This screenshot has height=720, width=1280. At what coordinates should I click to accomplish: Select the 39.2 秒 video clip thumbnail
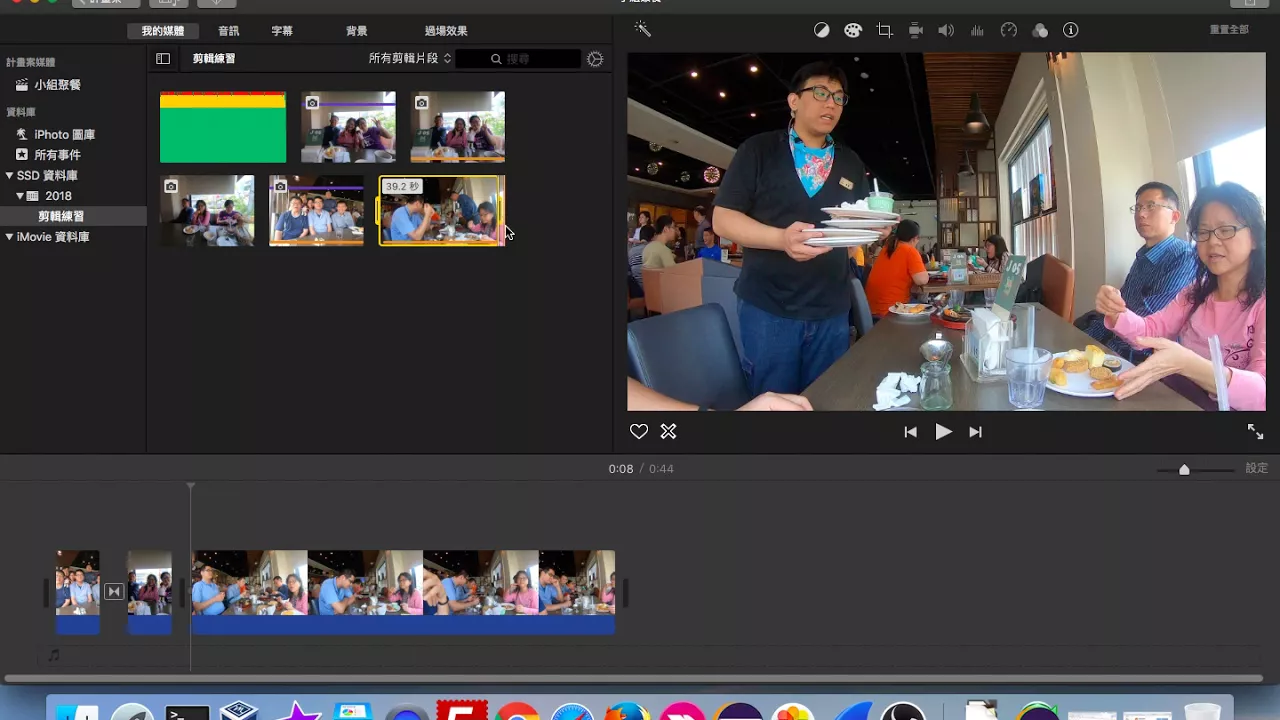pyautogui.click(x=442, y=211)
